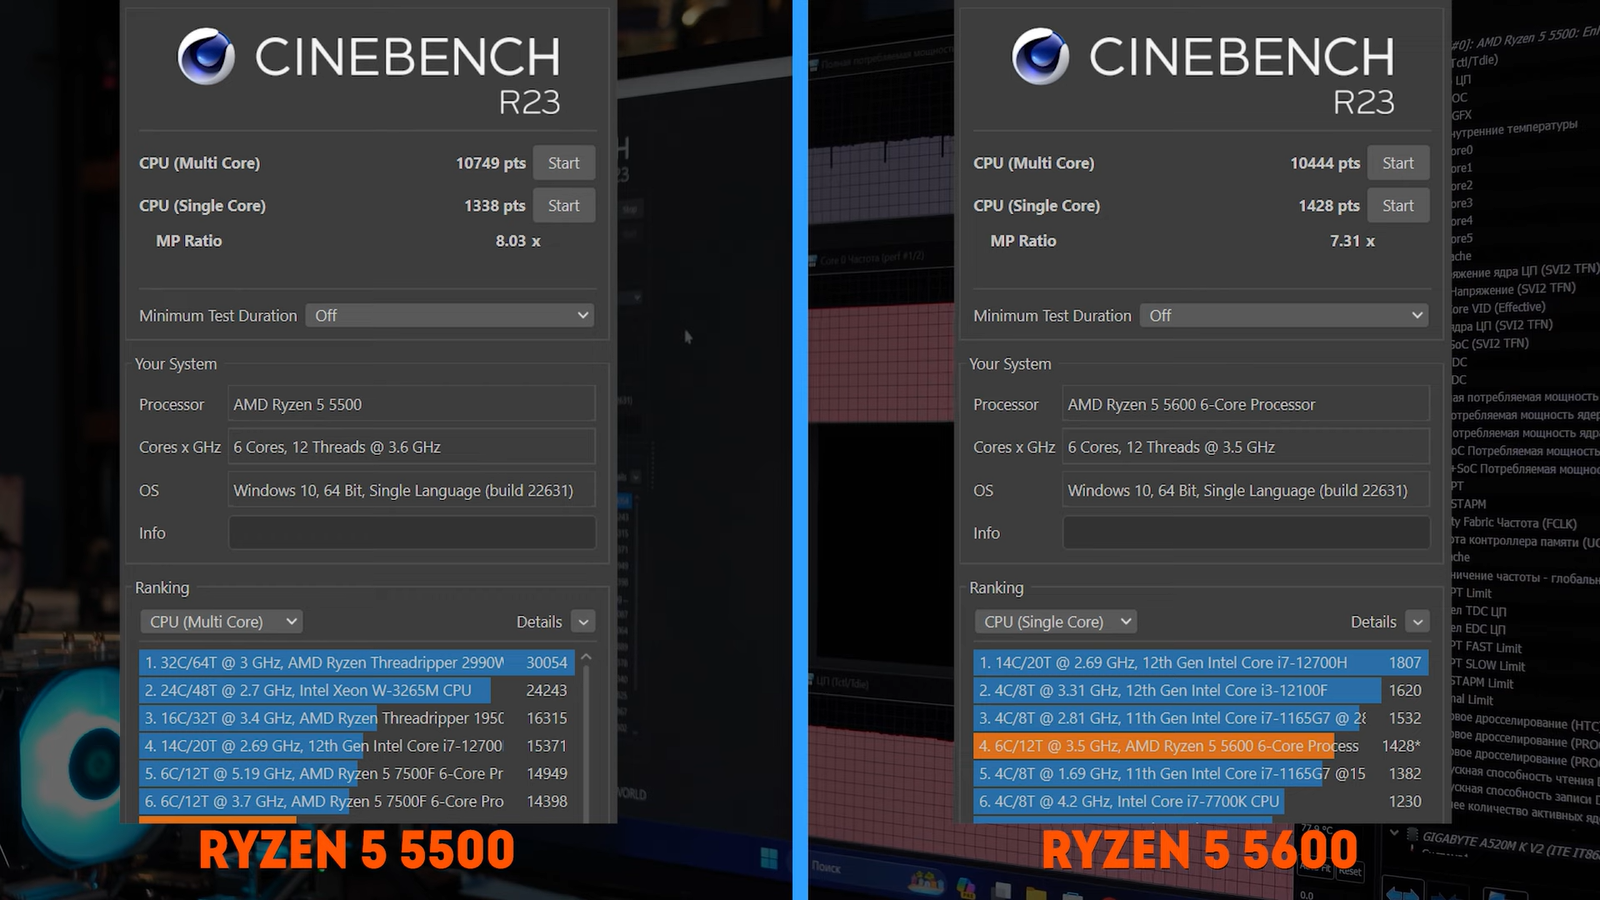Open Minimum Test Duration dropdown in the right window
Screen dimensions: 1600x900
point(1285,316)
